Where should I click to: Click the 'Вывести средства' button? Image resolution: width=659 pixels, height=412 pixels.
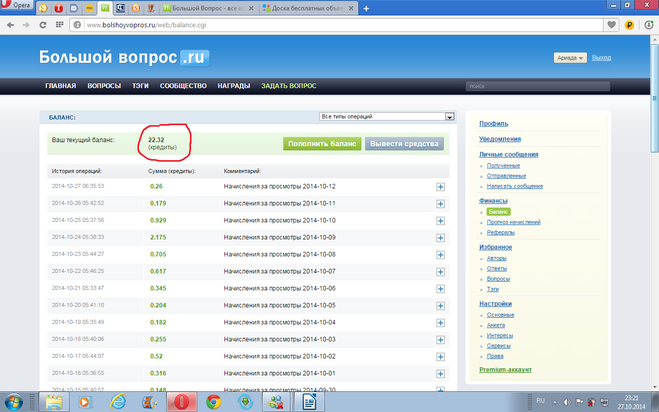(x=404, y=144)
